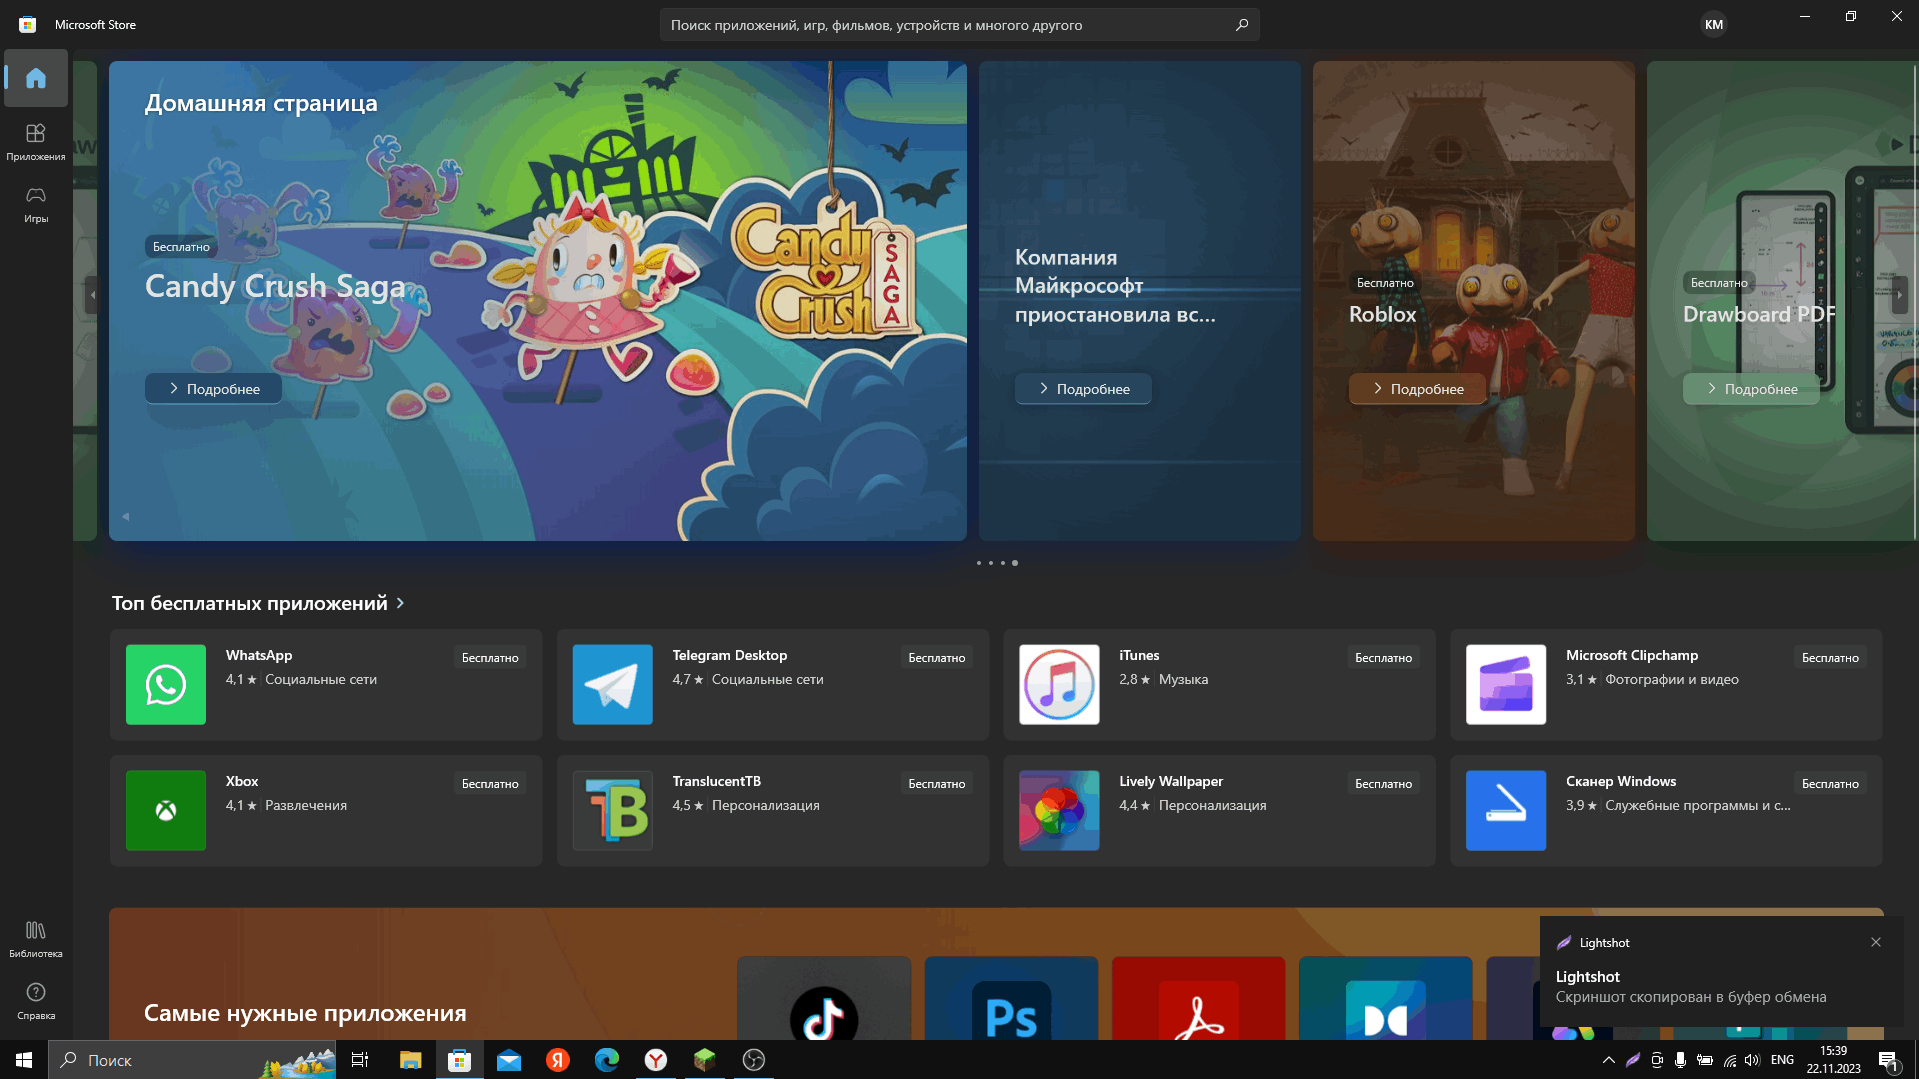
Task: Click the Microsoft Clipchamp app icon
Action: tap(1506, 685)
